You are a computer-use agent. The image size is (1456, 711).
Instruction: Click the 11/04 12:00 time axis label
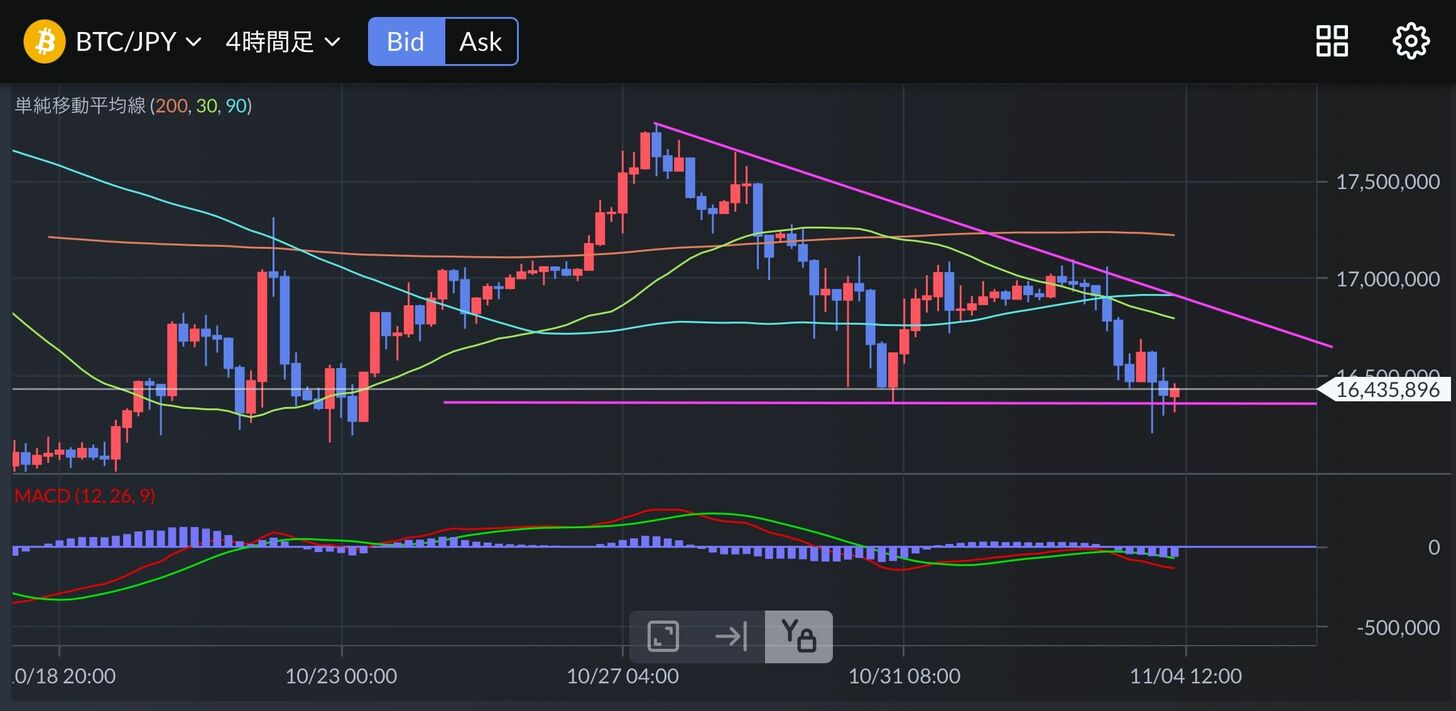(x=1186, y=676)
